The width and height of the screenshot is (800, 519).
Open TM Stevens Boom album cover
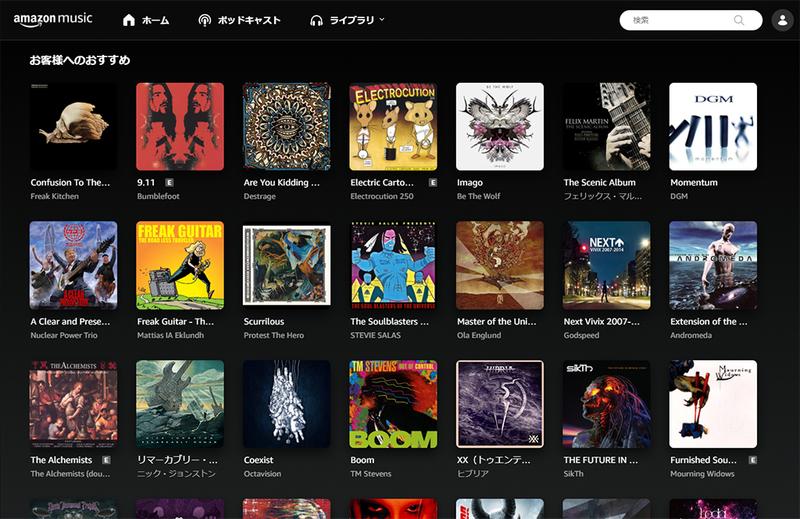[393, 404]
